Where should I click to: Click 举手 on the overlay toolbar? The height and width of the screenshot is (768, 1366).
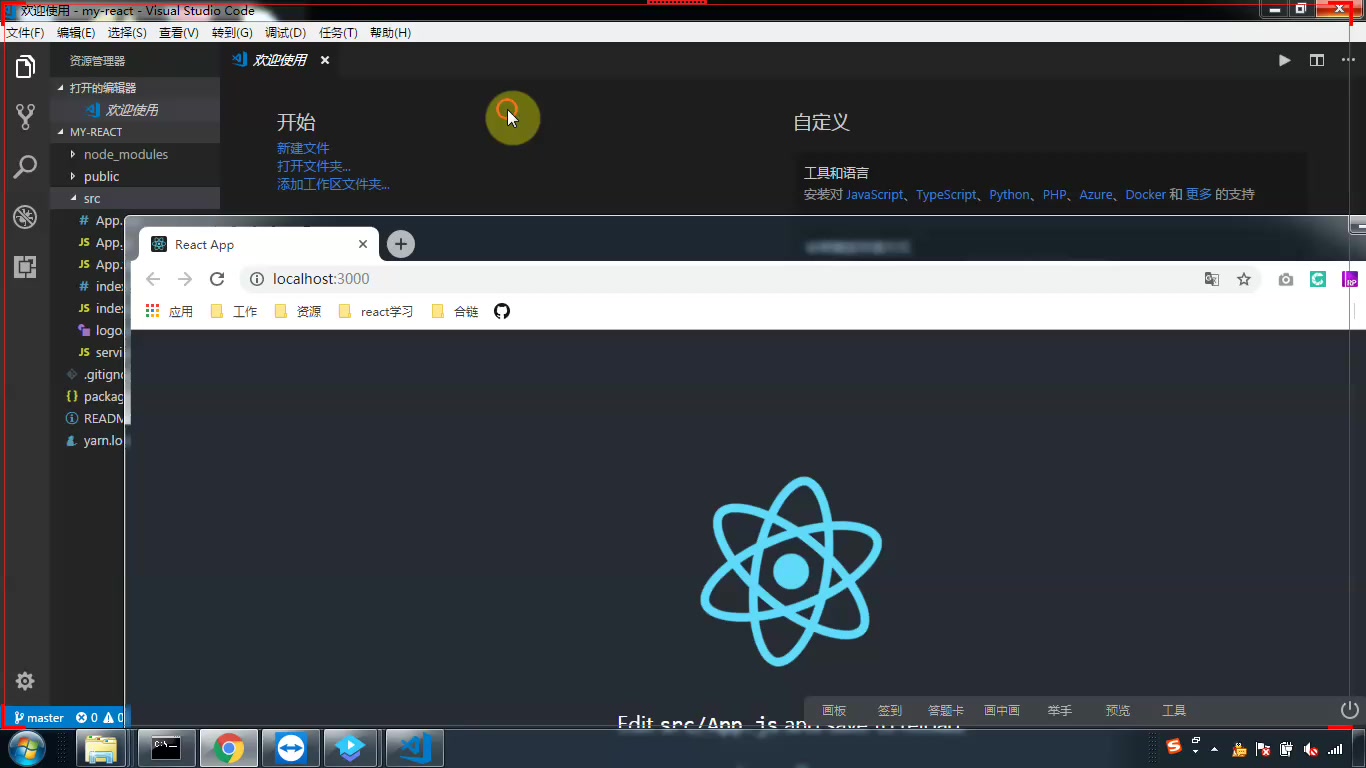point(1060,711)
